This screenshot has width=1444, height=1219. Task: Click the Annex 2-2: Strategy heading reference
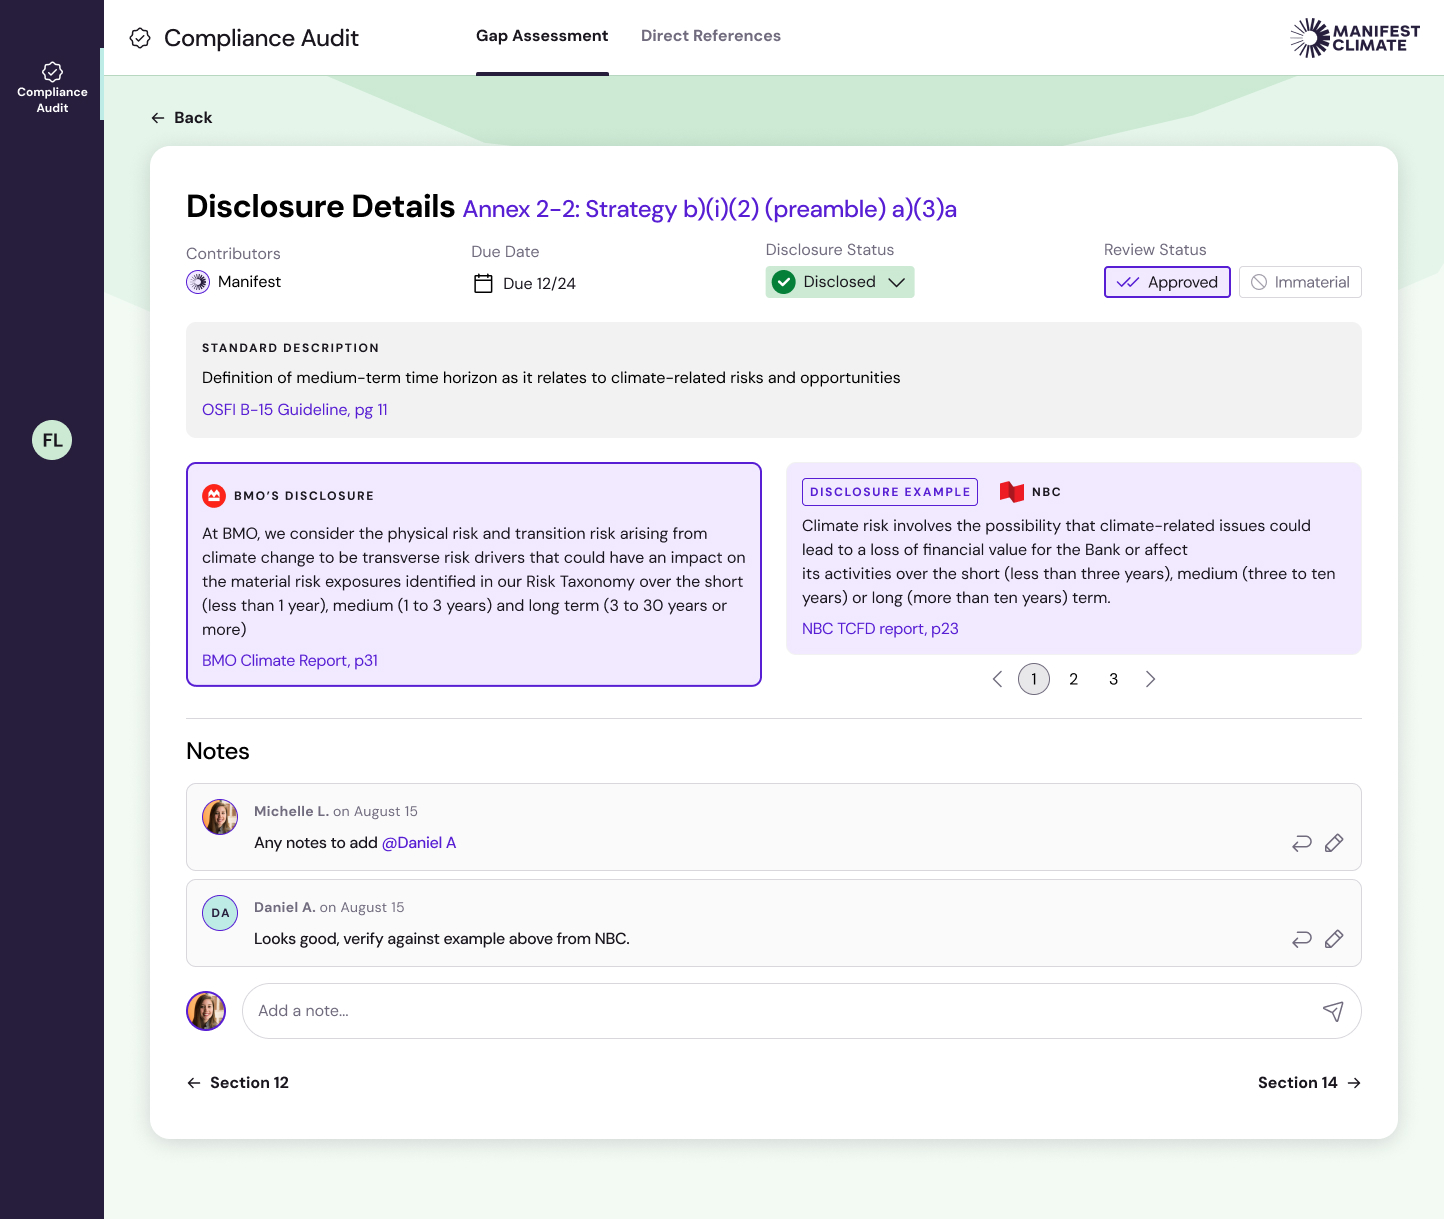(x=710, y=209)
